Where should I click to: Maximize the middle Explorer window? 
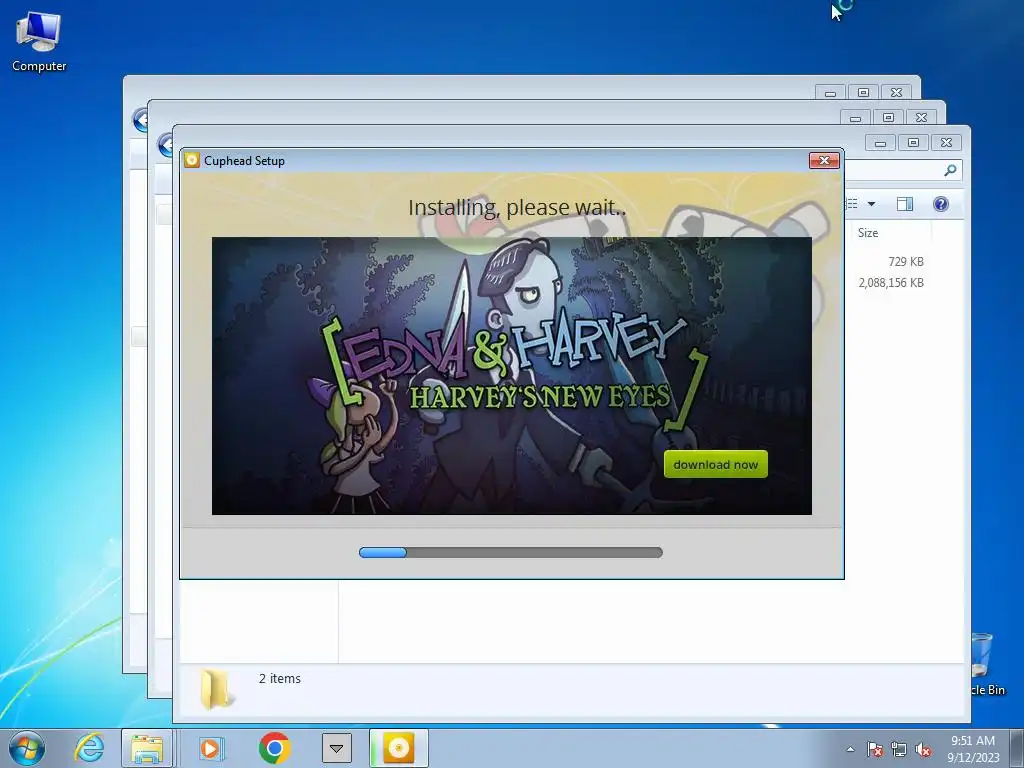pos(888,118)
